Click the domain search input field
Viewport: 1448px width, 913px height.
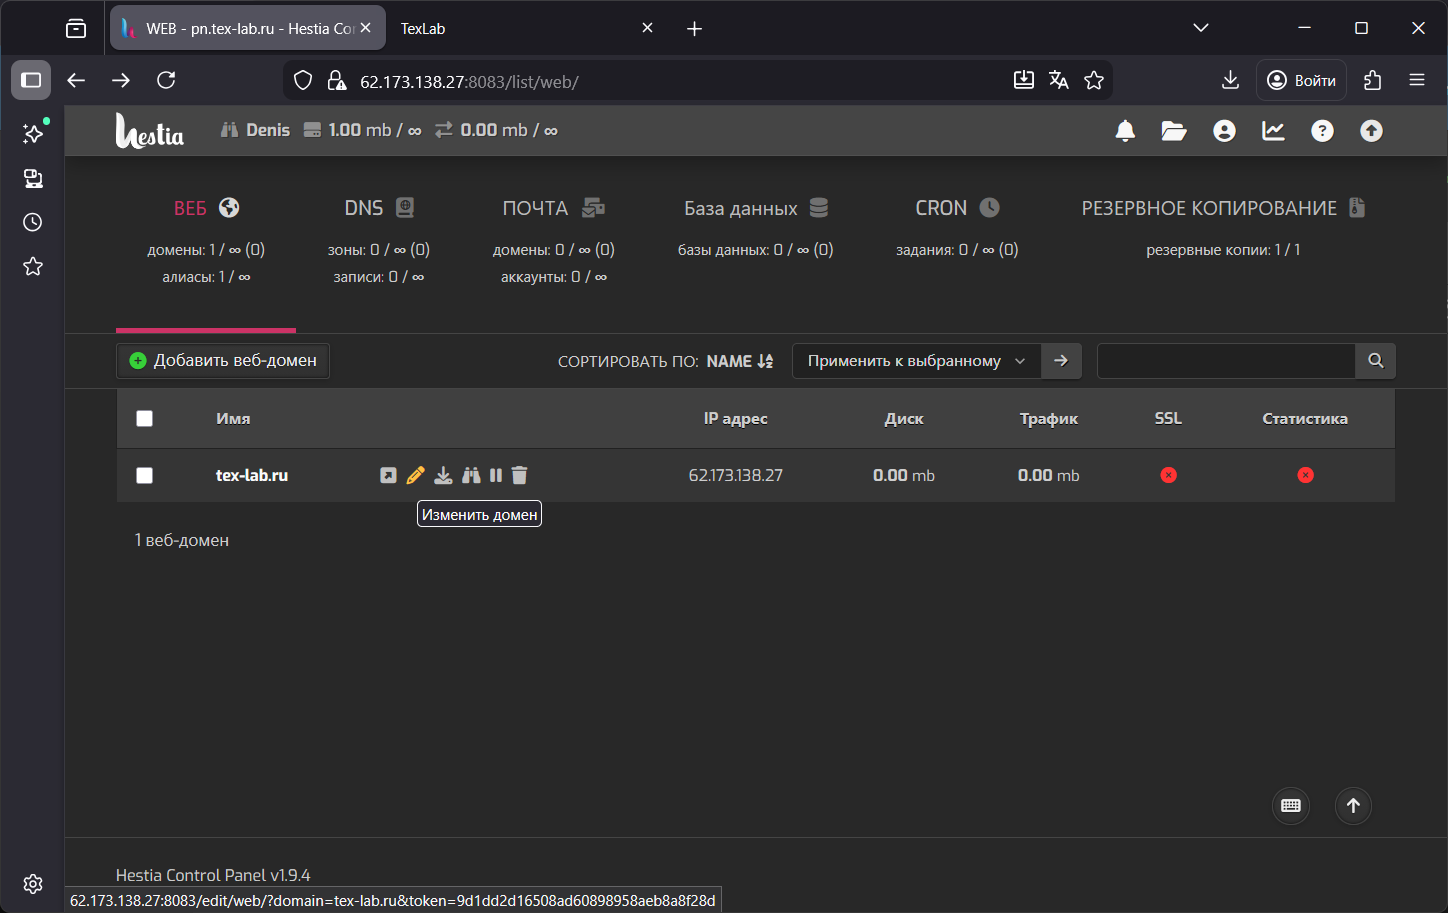(1226, 361)
